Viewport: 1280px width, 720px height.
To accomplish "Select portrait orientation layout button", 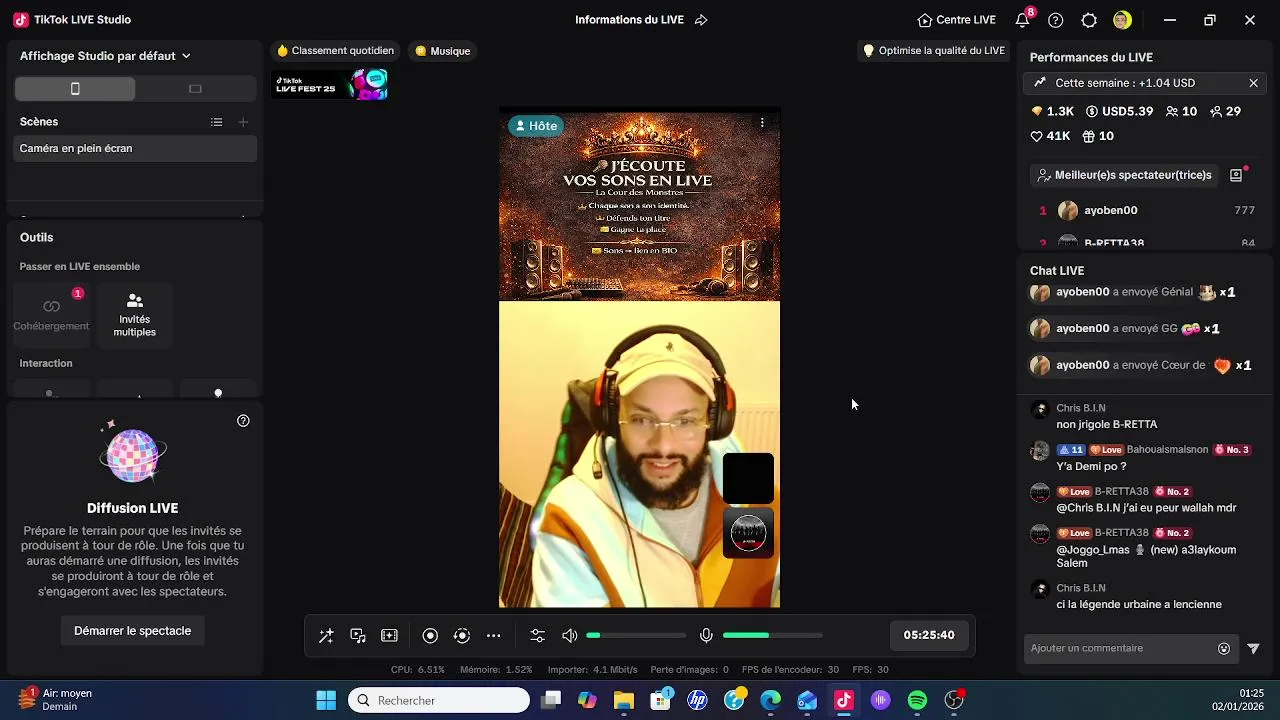I will [x=75, y=89].
